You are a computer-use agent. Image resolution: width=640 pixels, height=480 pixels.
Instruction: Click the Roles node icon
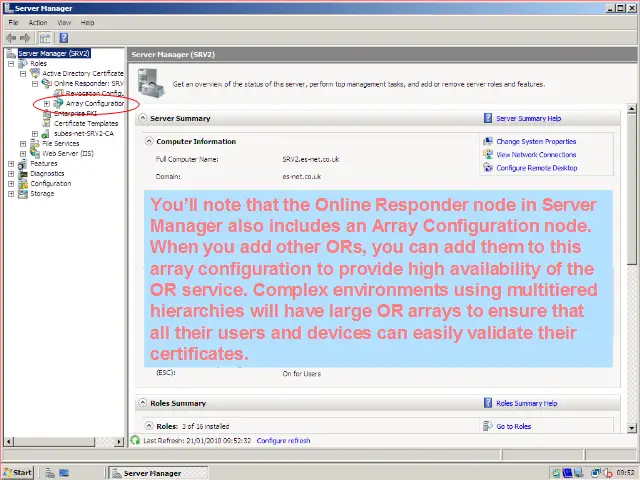[23, 64]
